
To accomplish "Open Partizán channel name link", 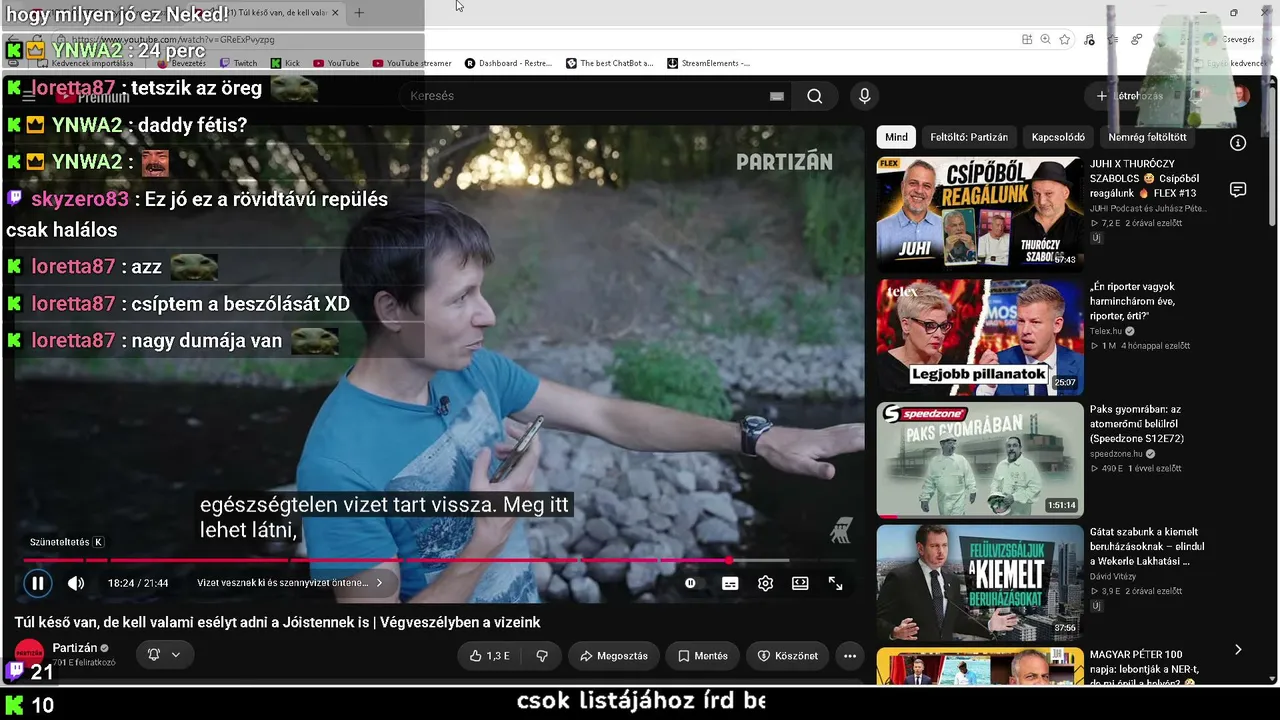I will click(x=75, y=648).
